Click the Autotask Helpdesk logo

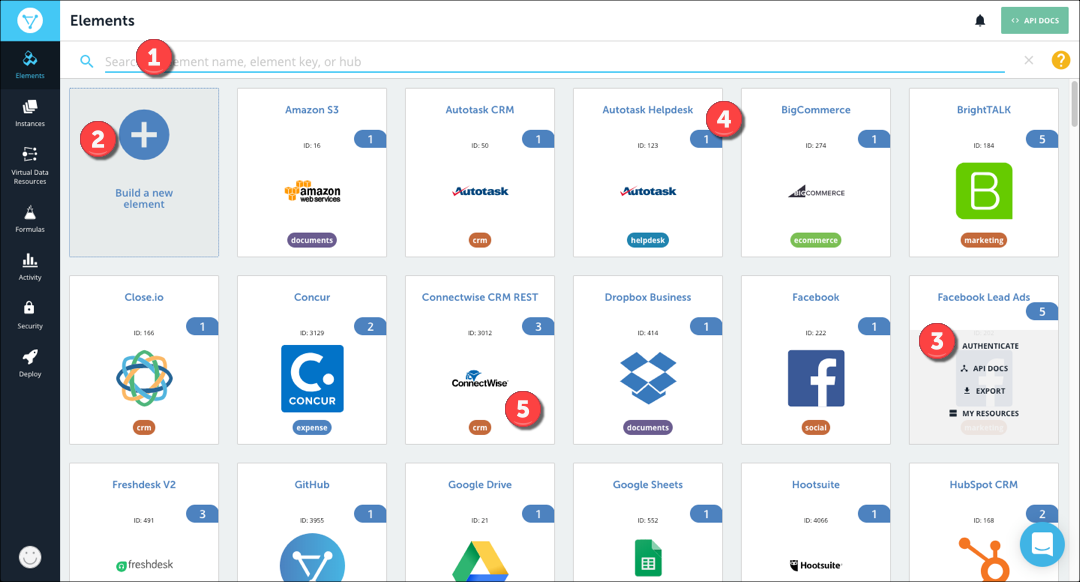tap(648, 191)
